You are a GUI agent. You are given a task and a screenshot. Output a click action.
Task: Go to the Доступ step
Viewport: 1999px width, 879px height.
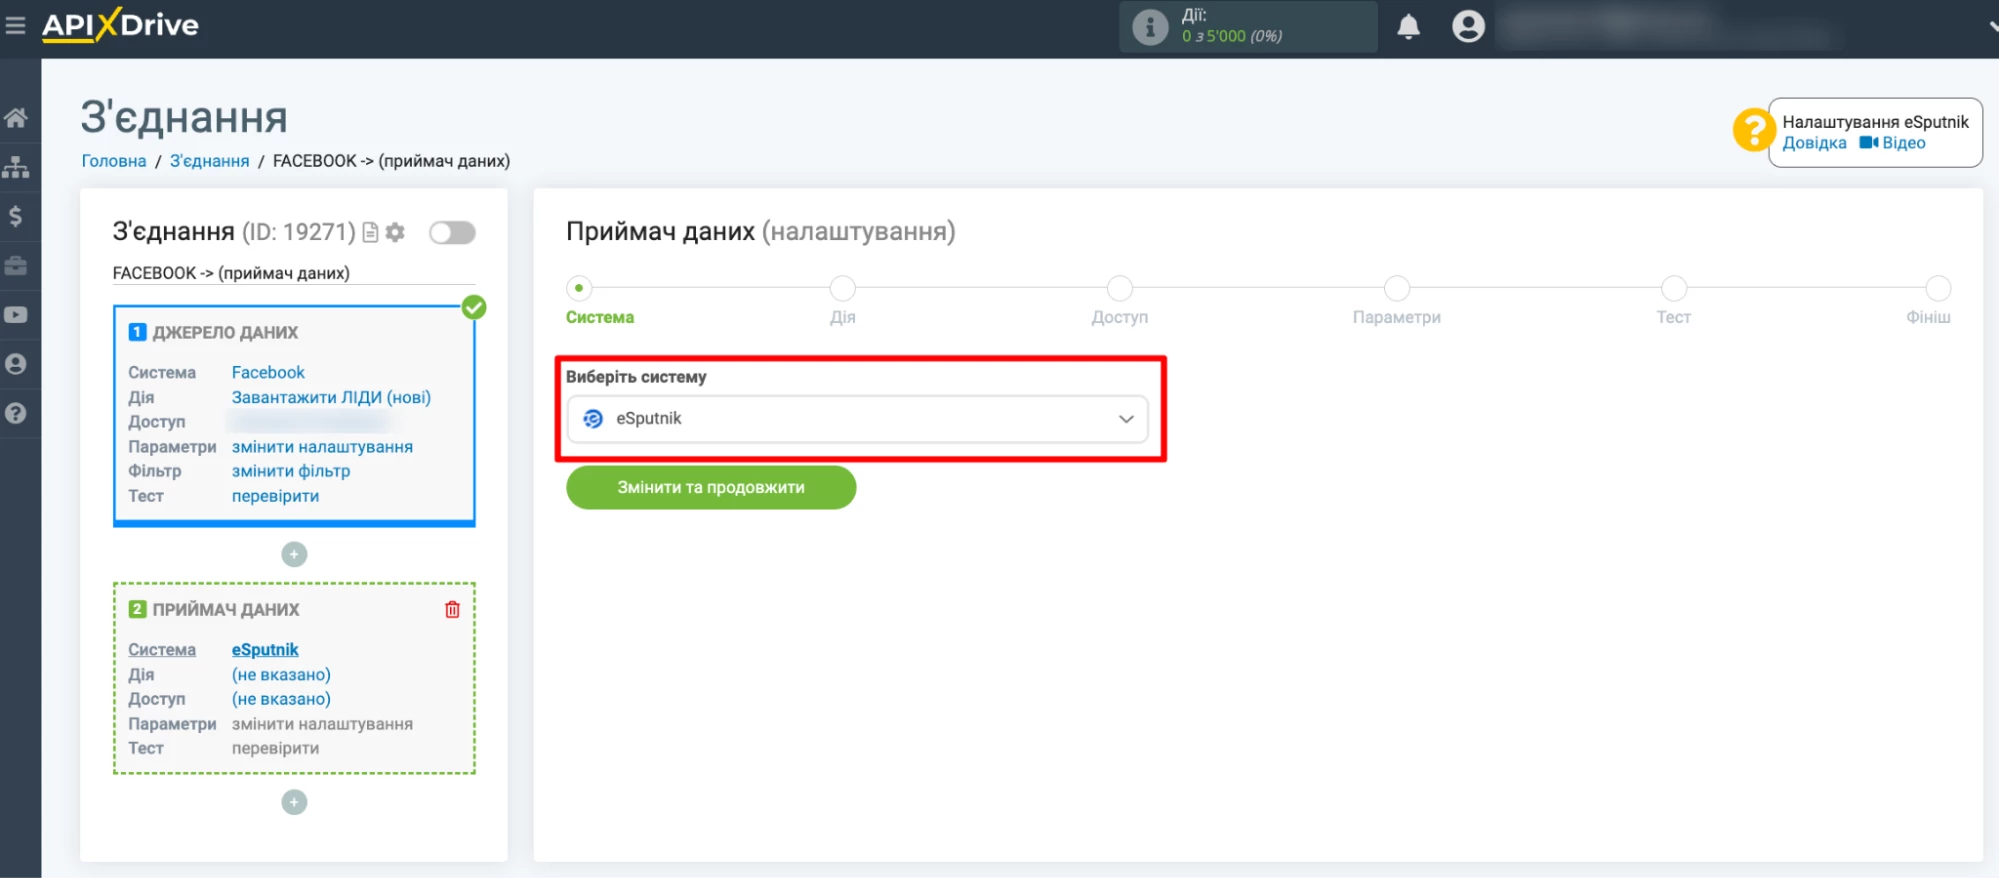[1119, 317]
